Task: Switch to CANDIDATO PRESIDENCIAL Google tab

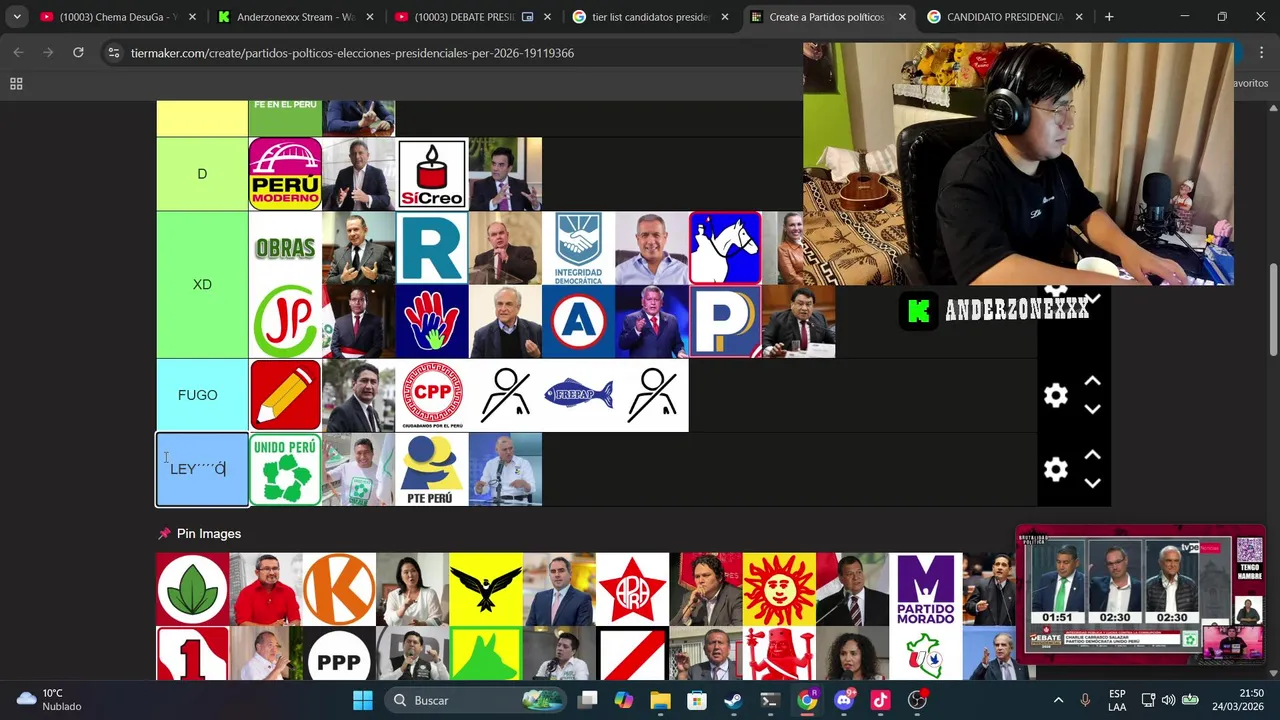Action: [x=1004, y=17]
